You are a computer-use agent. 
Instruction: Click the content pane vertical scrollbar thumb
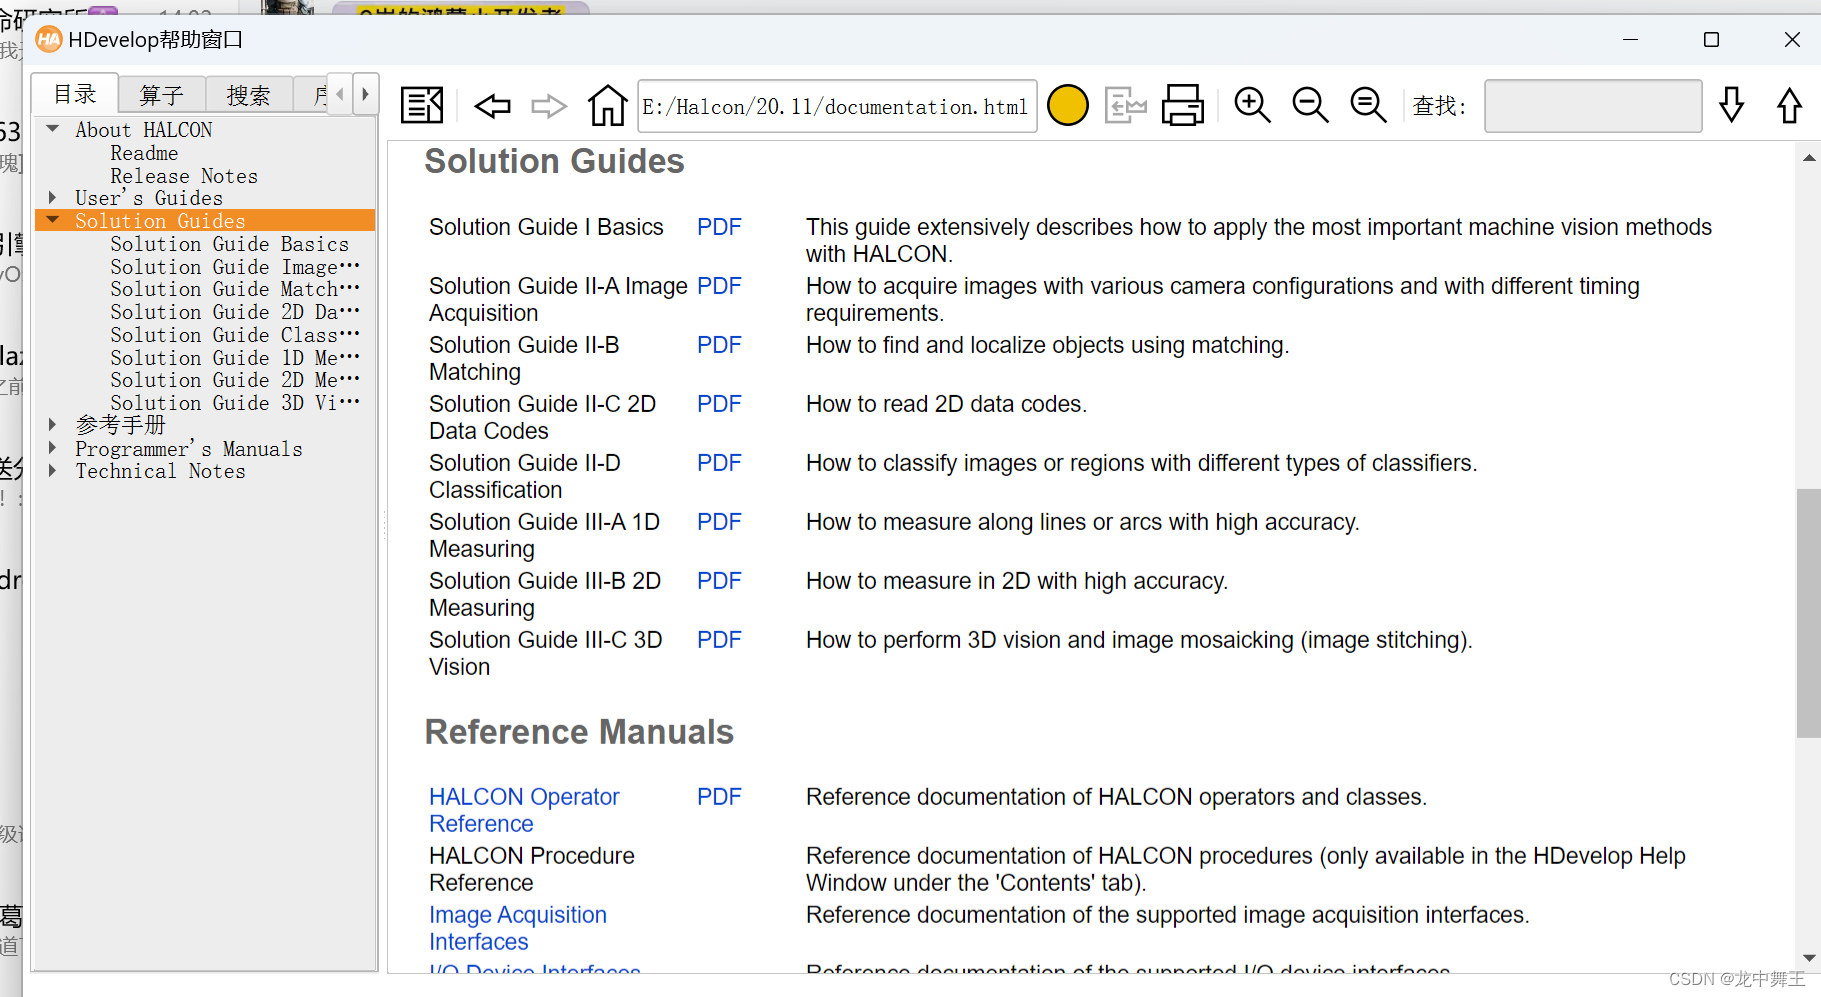1808,613
